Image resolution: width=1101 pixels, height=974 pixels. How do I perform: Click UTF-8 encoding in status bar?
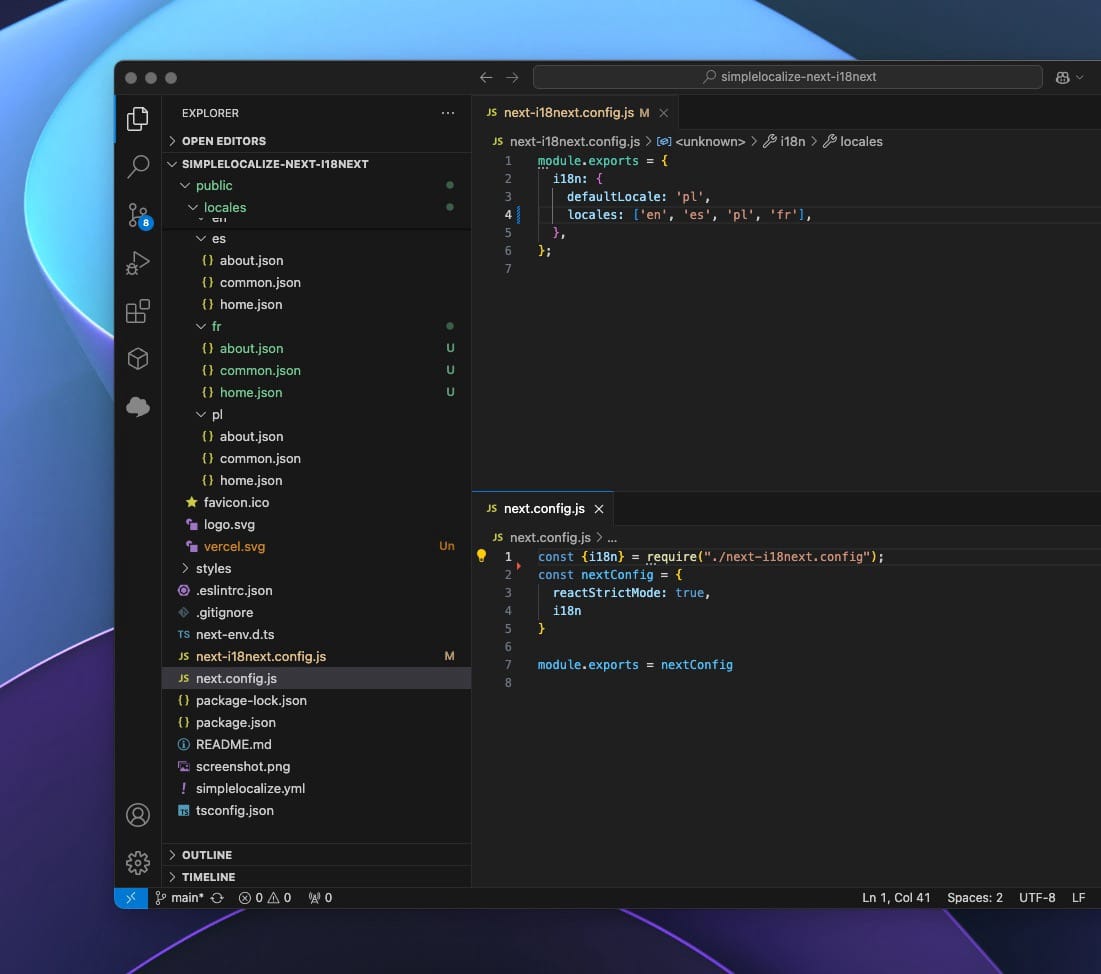coord(1037,897)
